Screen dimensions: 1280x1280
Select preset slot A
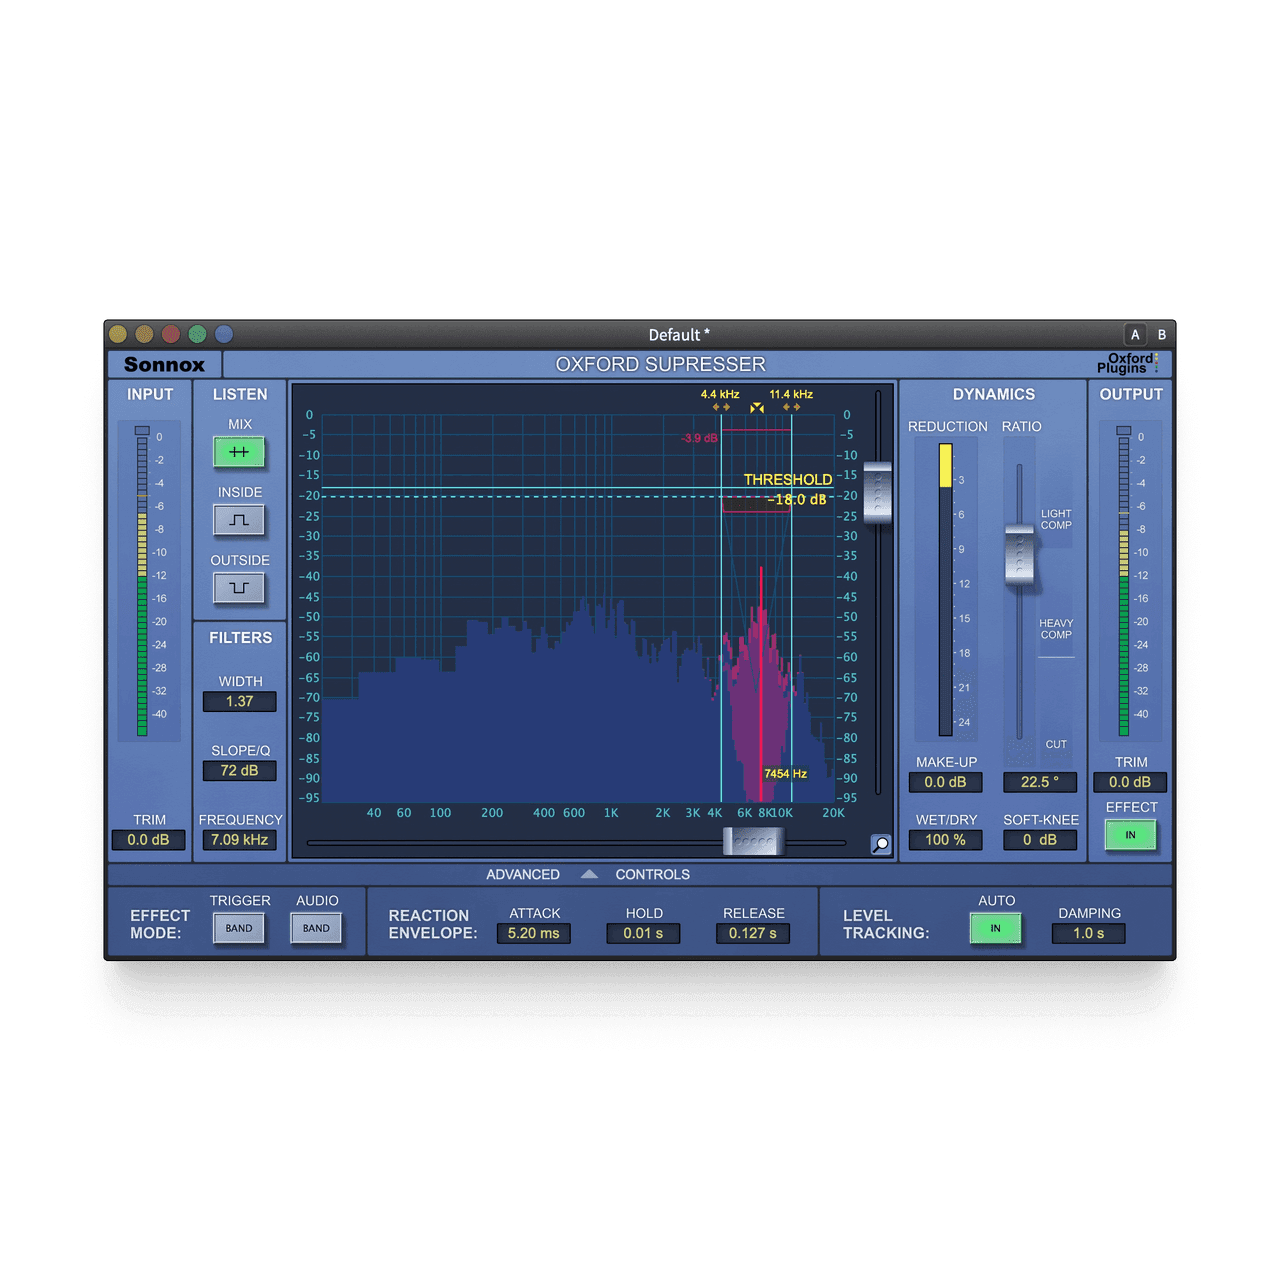coord(1135,335)
